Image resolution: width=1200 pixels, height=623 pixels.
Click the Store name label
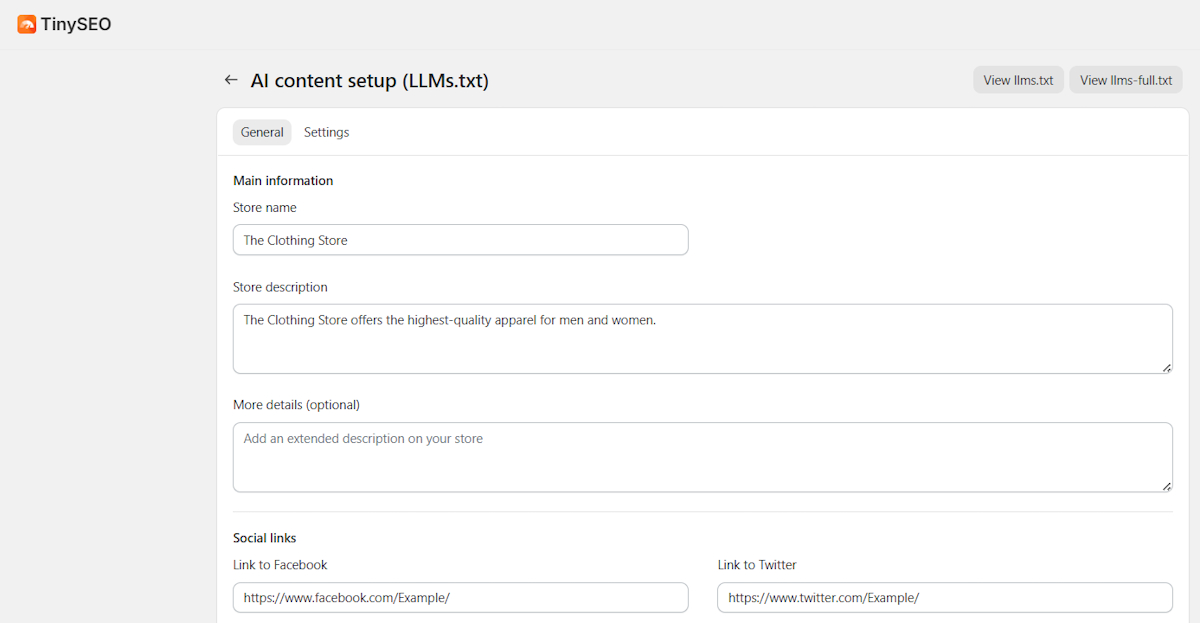[x=265, y=208]
